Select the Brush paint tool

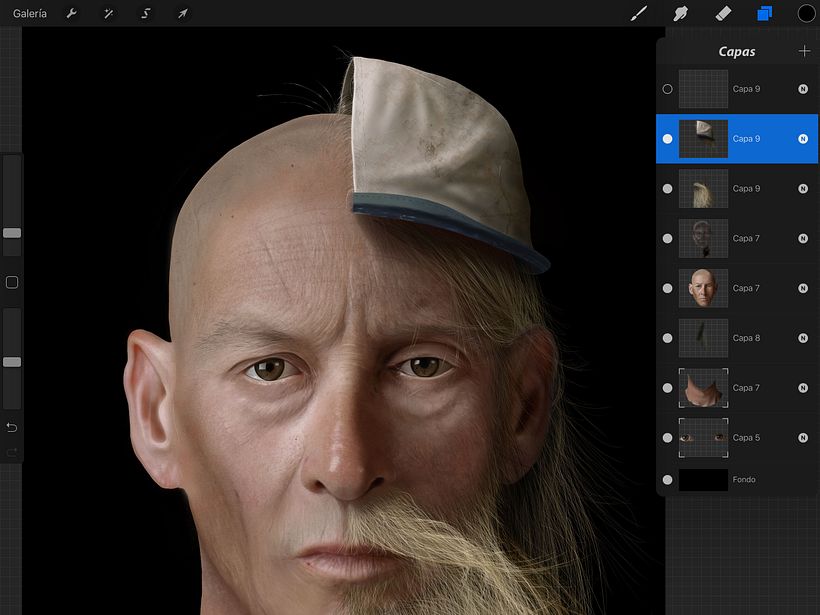tap(639, 14)
